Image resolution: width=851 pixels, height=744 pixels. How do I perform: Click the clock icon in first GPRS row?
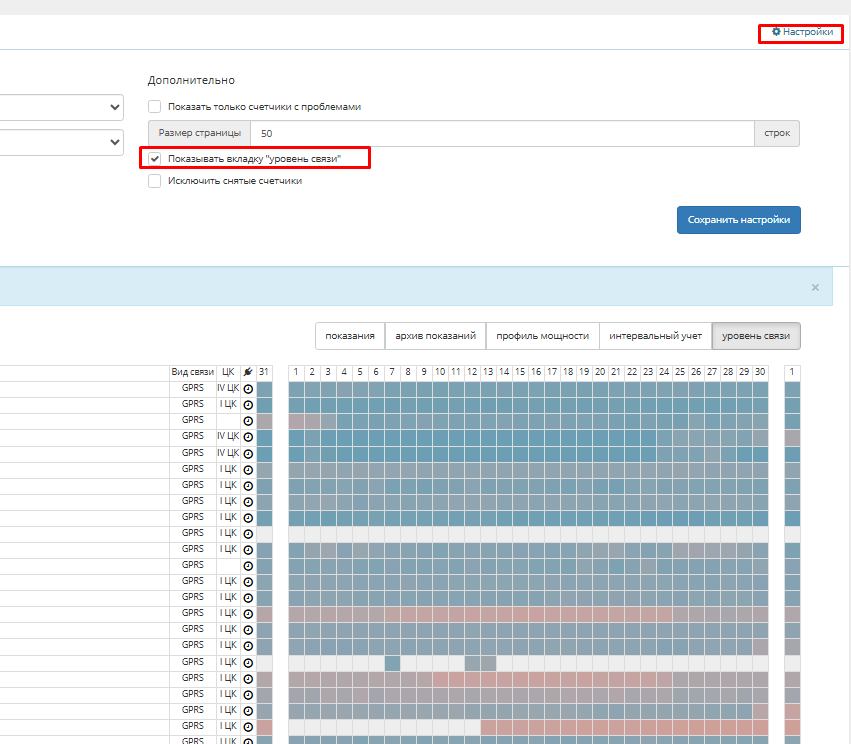[x=248, y=388]
